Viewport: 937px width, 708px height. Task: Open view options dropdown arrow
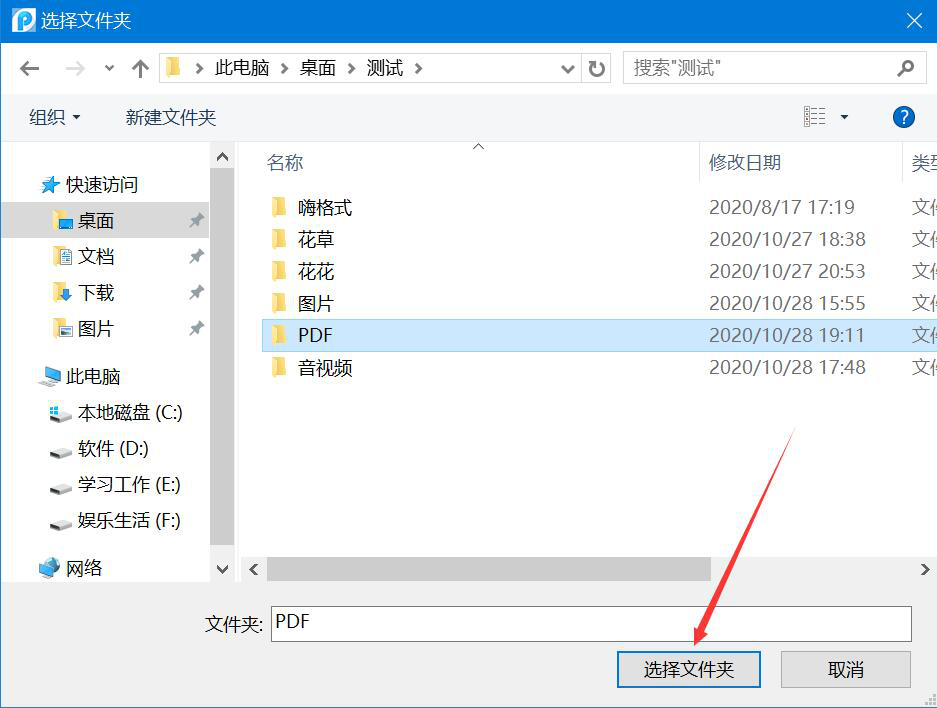click(844, 117)
